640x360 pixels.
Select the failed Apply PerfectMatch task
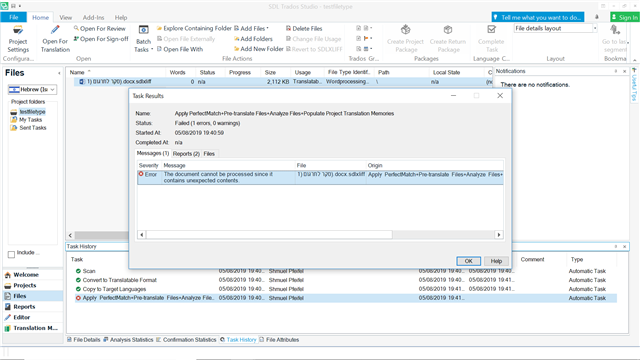tap(345, 298)
